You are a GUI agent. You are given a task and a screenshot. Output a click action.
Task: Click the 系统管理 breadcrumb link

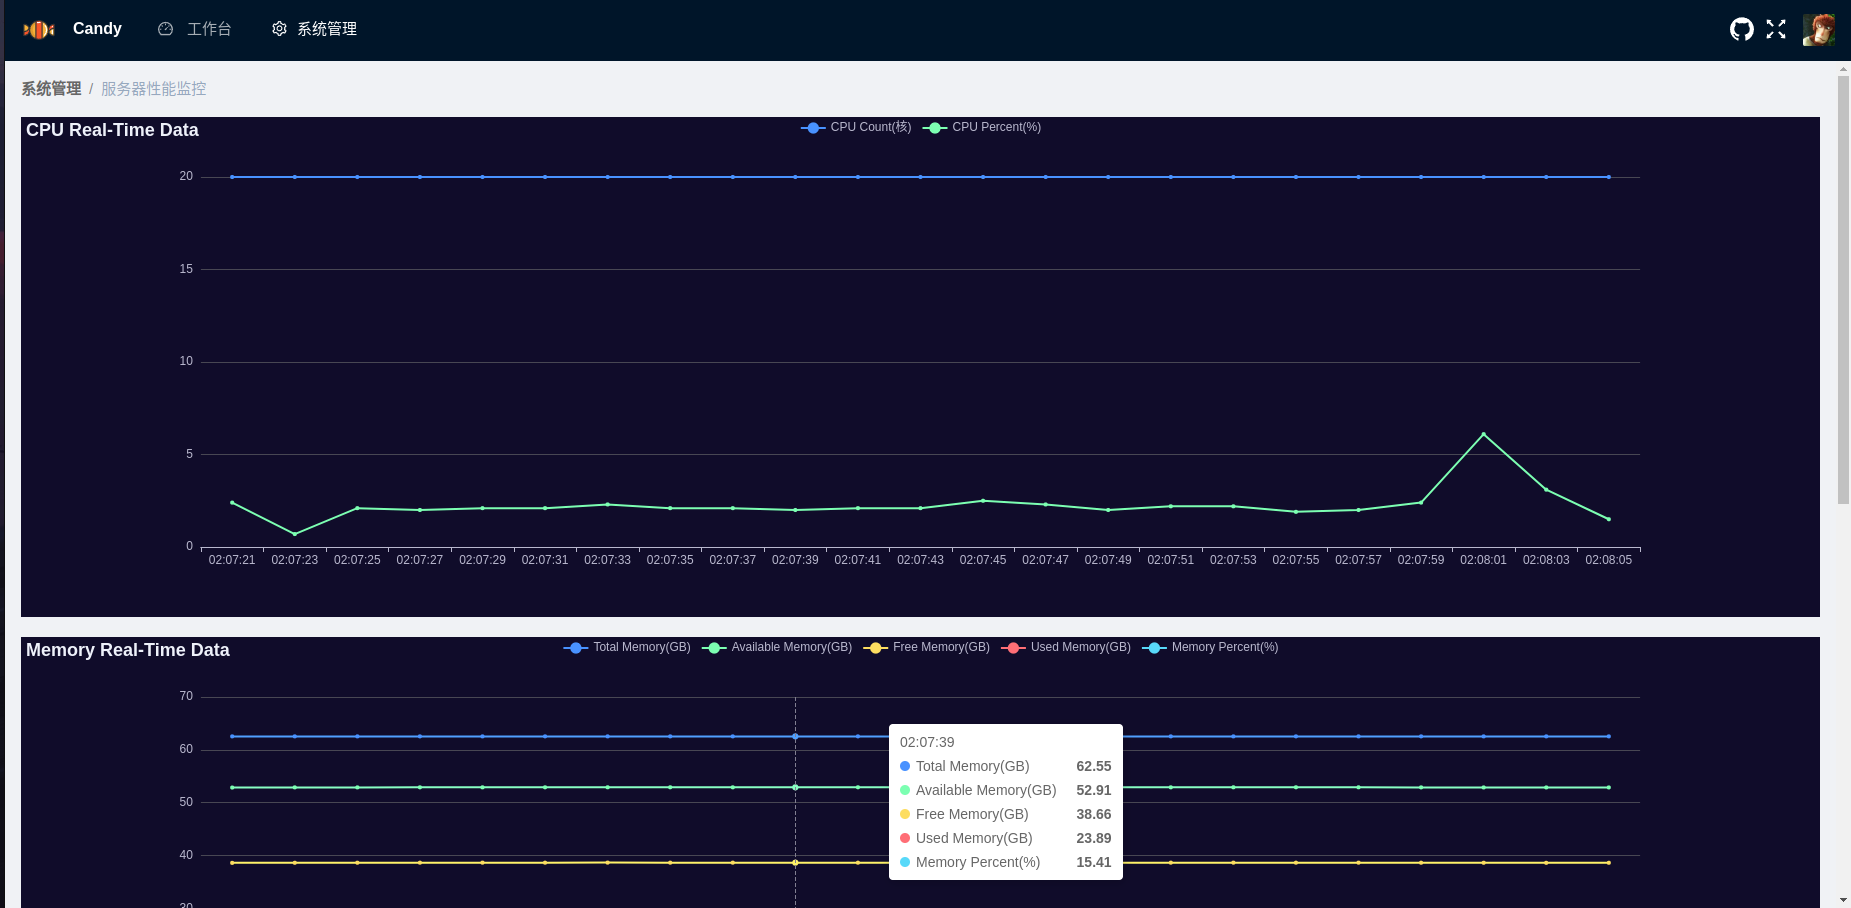pyautogui.click(x=51, y=89)
